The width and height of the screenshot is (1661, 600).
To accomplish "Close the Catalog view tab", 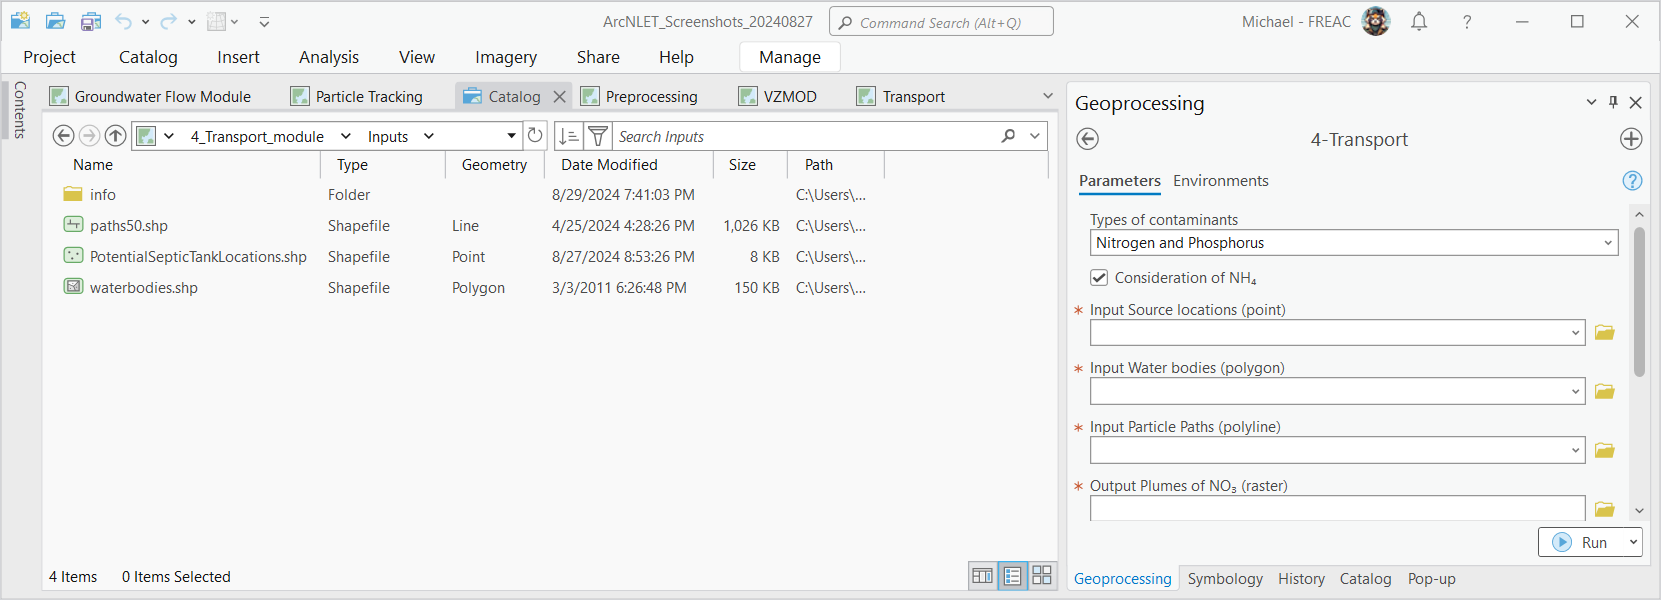I will [560, 96].
